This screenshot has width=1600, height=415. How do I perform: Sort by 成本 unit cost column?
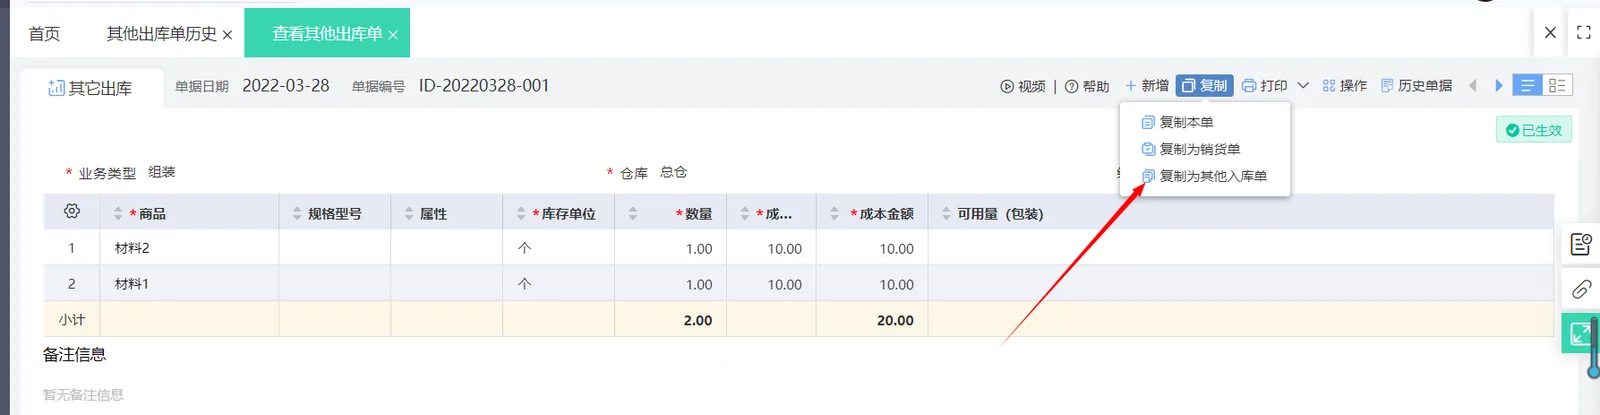point(745,214)
